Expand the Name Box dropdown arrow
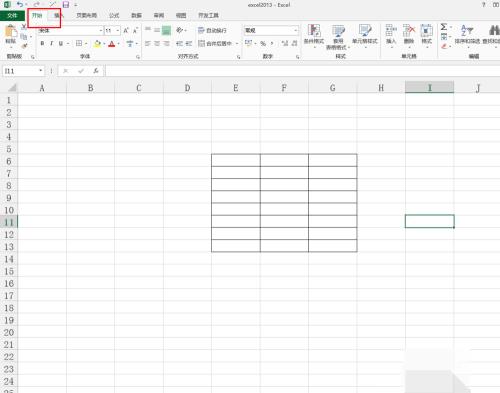The width and height of the screenshot is (500, 393). (x=40, y=71)
